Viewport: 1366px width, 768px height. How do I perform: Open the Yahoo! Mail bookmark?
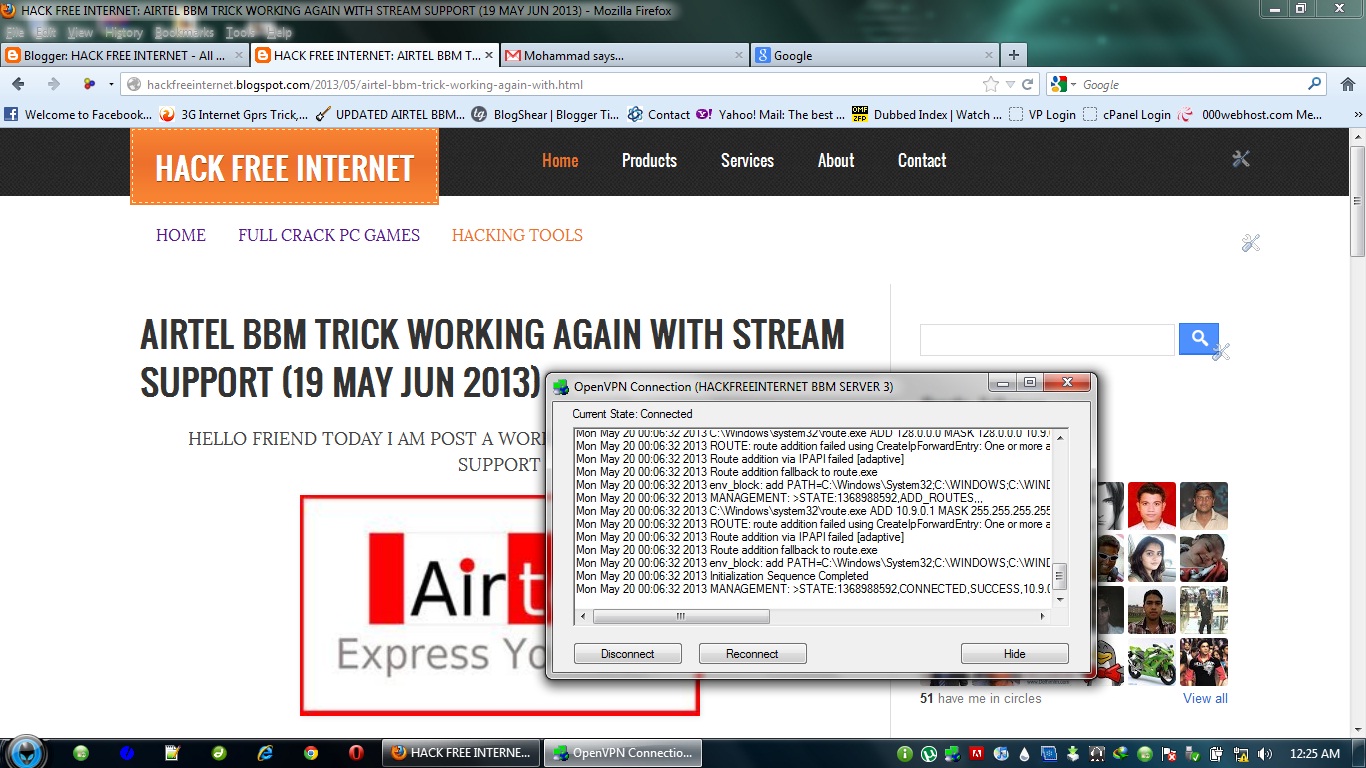tap(771, 115)
